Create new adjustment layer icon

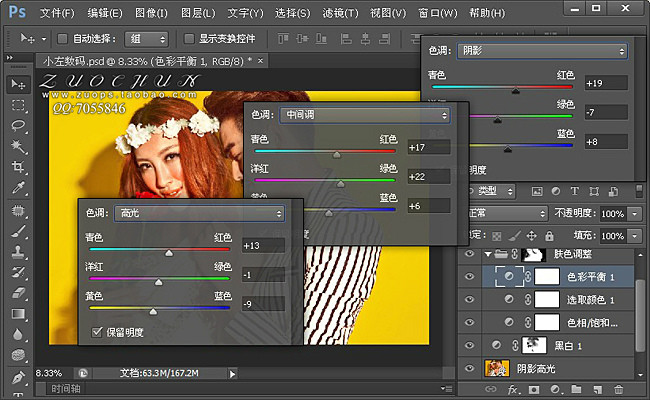pos(555,389)
